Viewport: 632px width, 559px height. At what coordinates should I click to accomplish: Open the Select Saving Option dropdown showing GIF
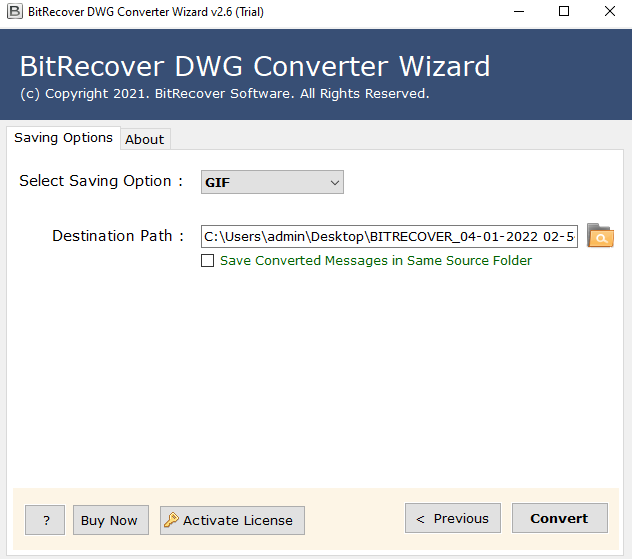pyautogui.click(x=272, y=182)
